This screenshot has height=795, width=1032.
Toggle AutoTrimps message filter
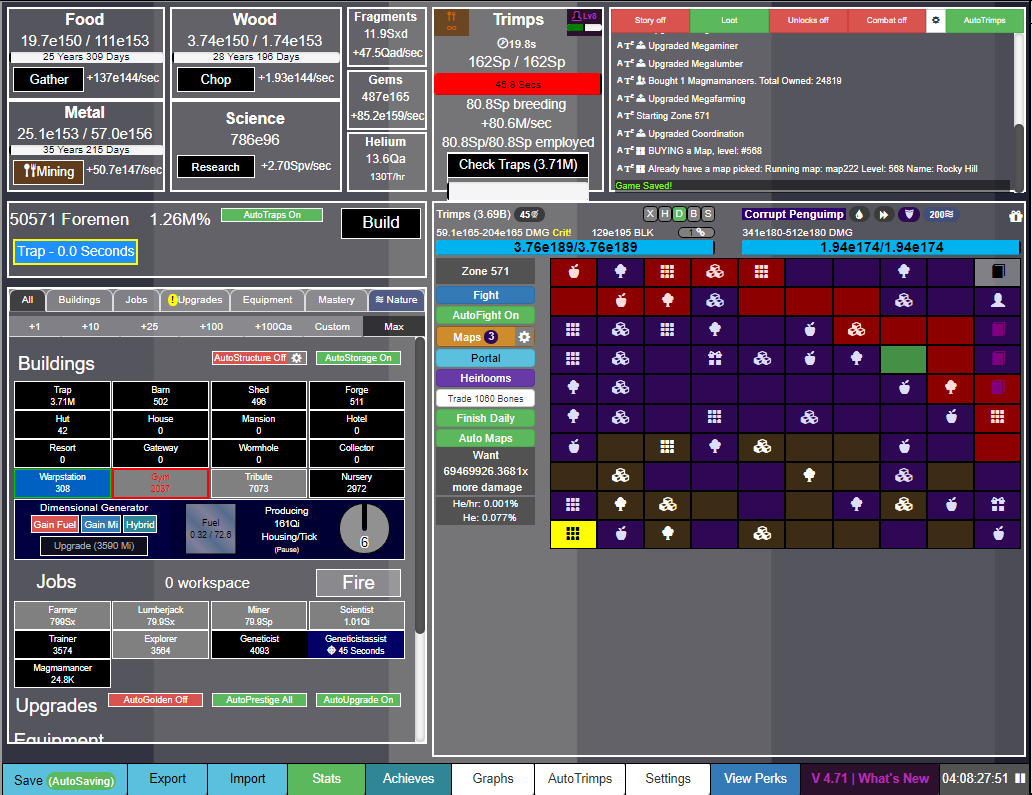point(985,20)
